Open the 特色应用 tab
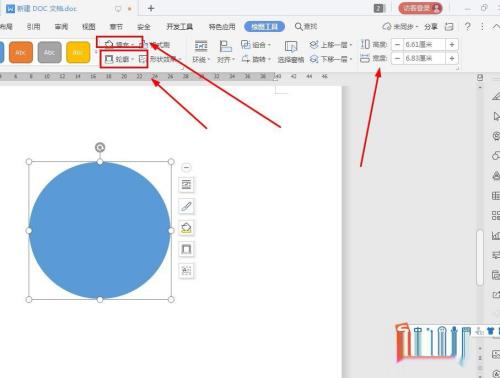 point(222,27)
